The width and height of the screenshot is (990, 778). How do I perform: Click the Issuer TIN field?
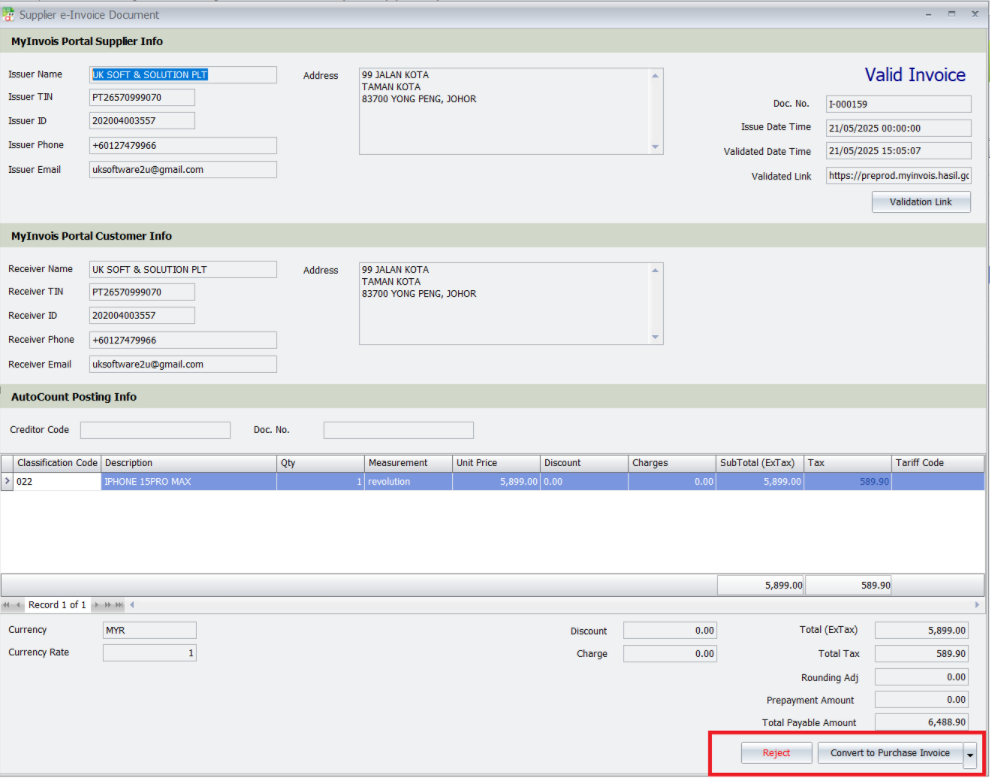(142, 98)
